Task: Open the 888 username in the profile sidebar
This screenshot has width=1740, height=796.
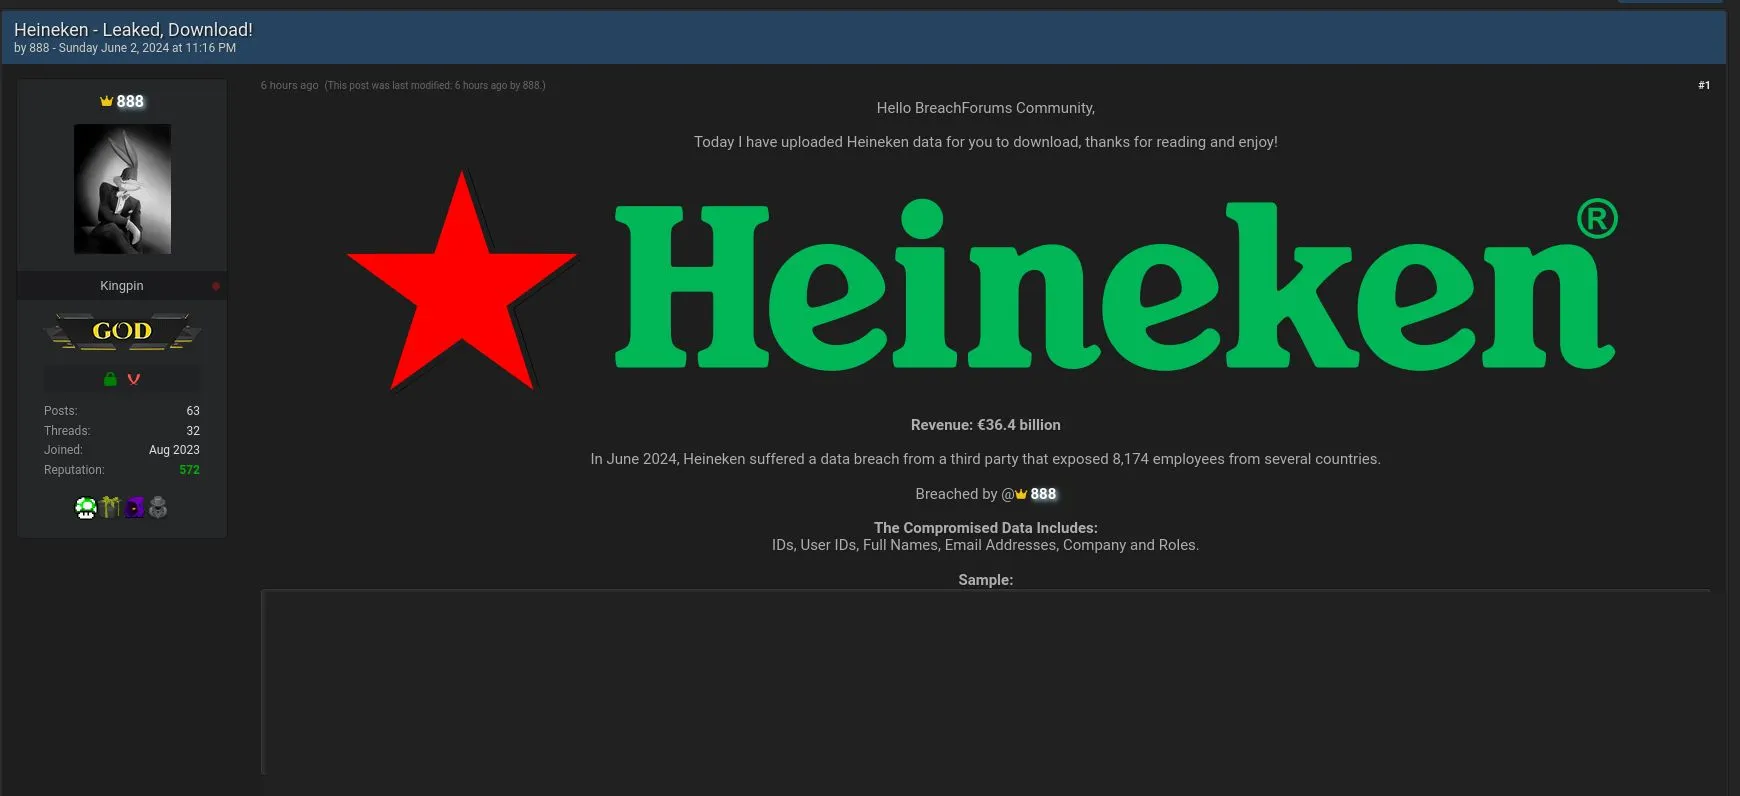Action: pos(130,101)
